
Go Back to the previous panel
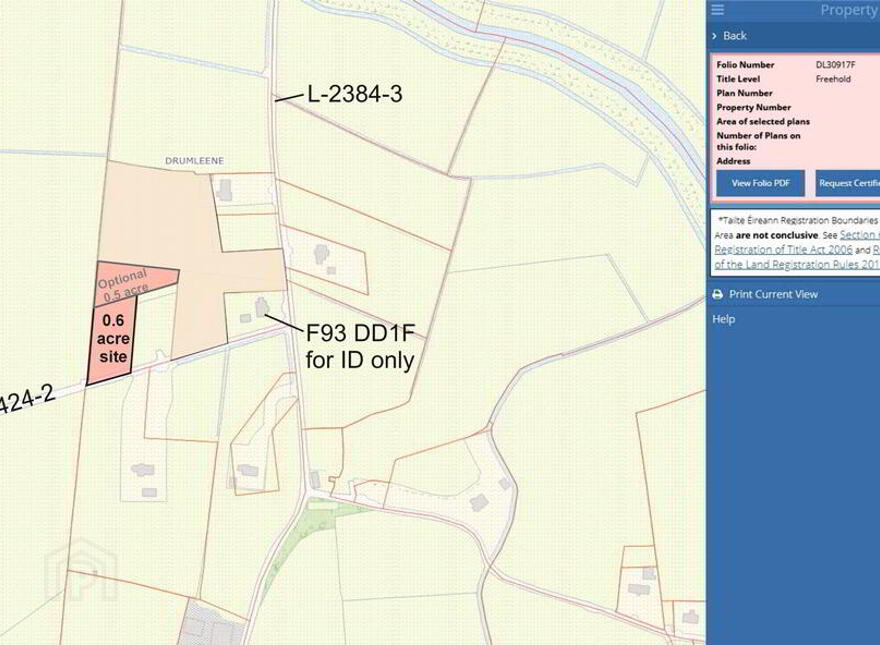coord(729,36)
